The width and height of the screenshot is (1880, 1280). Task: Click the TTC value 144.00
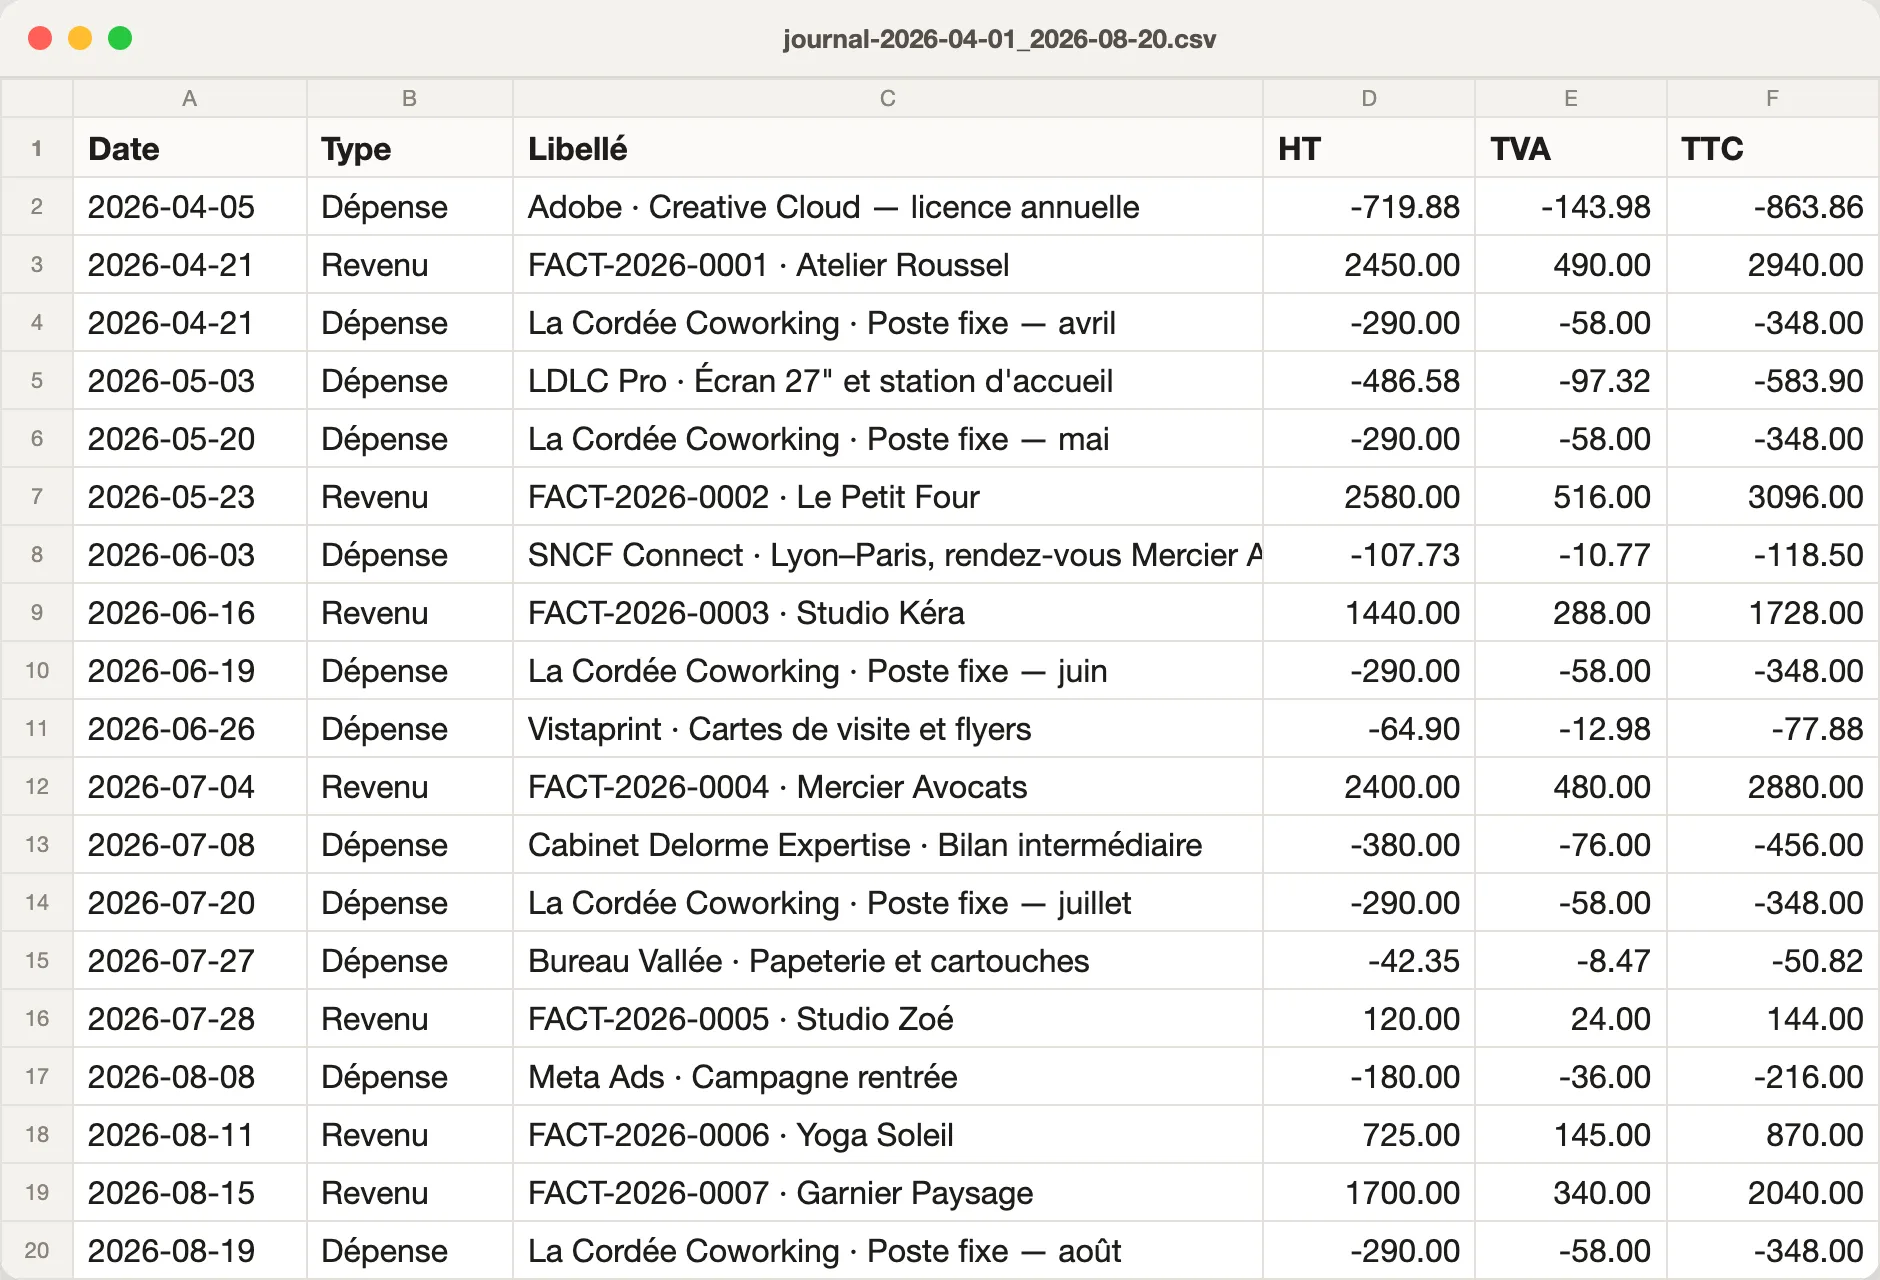[x=1773, y=1019]
